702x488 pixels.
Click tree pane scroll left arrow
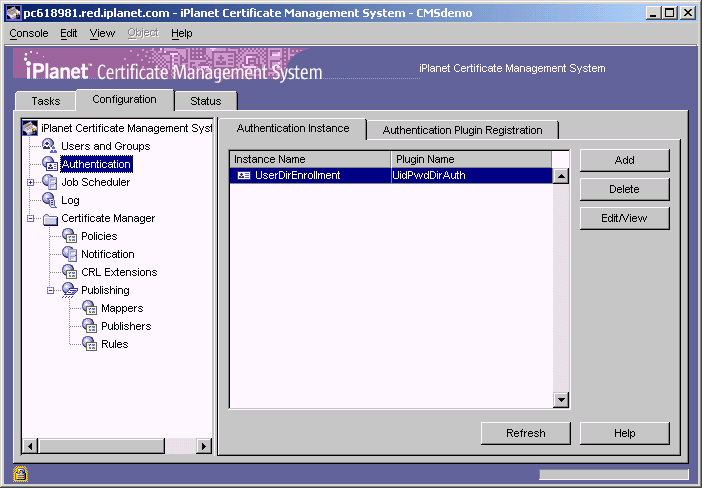point(30,446)
